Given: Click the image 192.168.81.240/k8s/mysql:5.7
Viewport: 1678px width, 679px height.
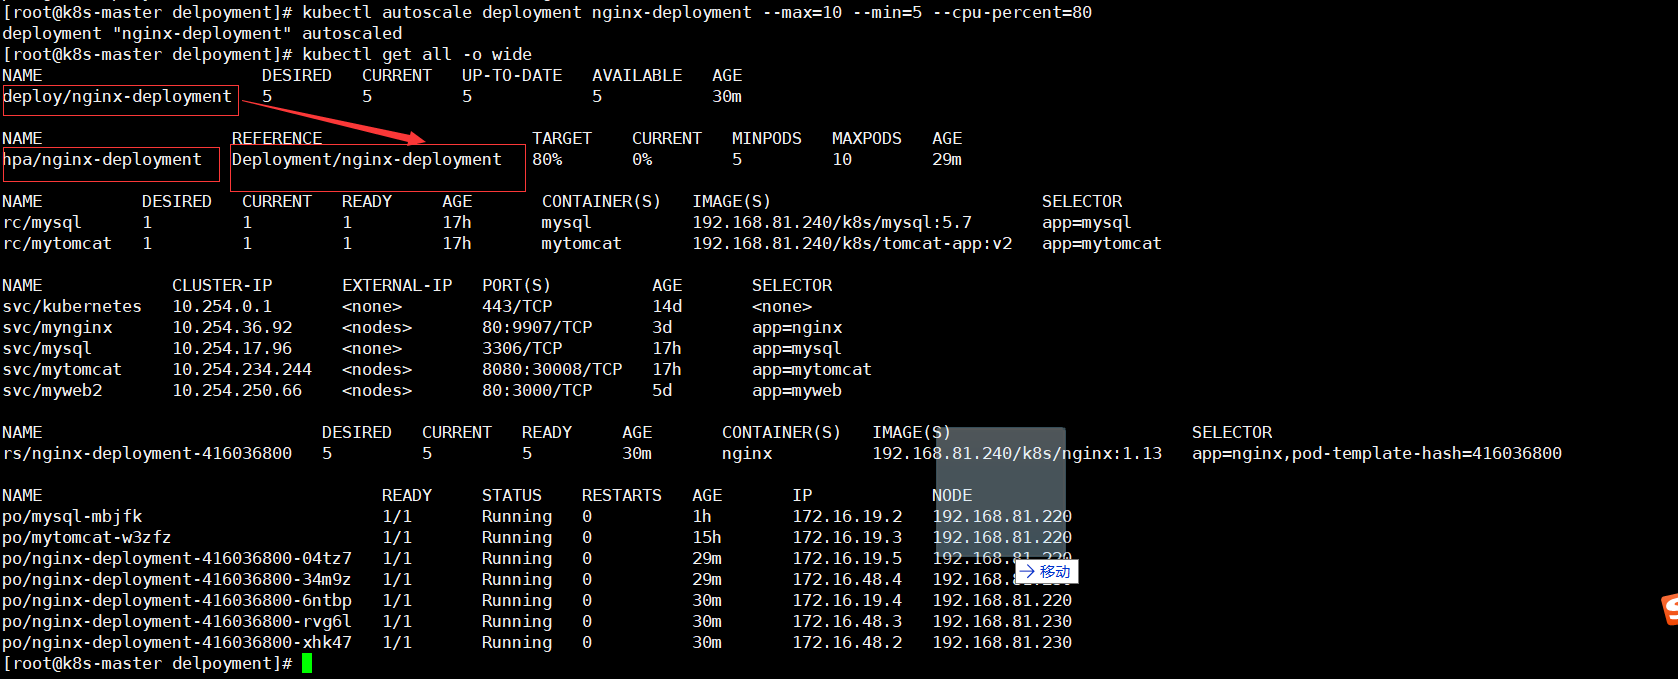Looking at the screenshot, I should (x=832, y=222).
